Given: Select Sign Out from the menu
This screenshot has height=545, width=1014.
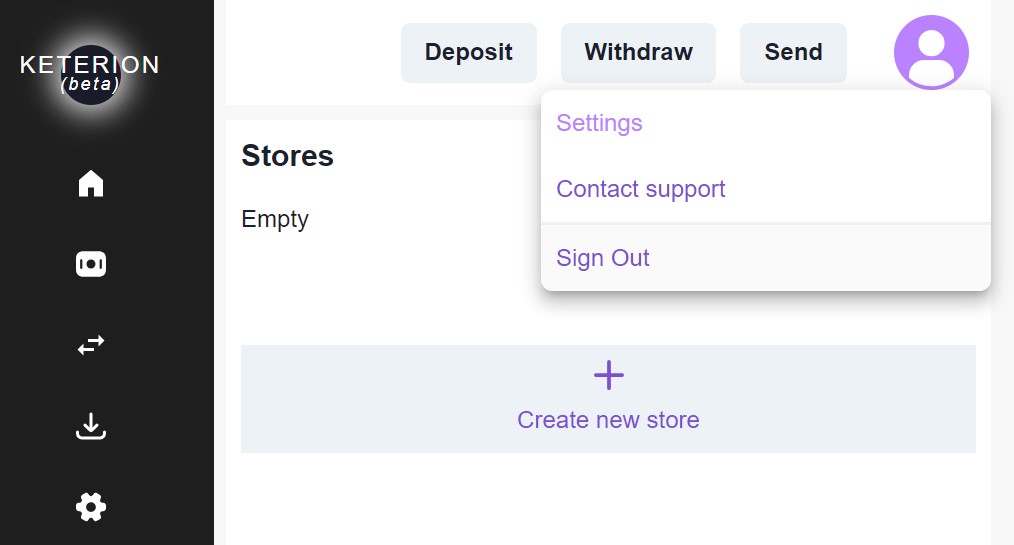Looking at the screenshot, I should (603, 258).
